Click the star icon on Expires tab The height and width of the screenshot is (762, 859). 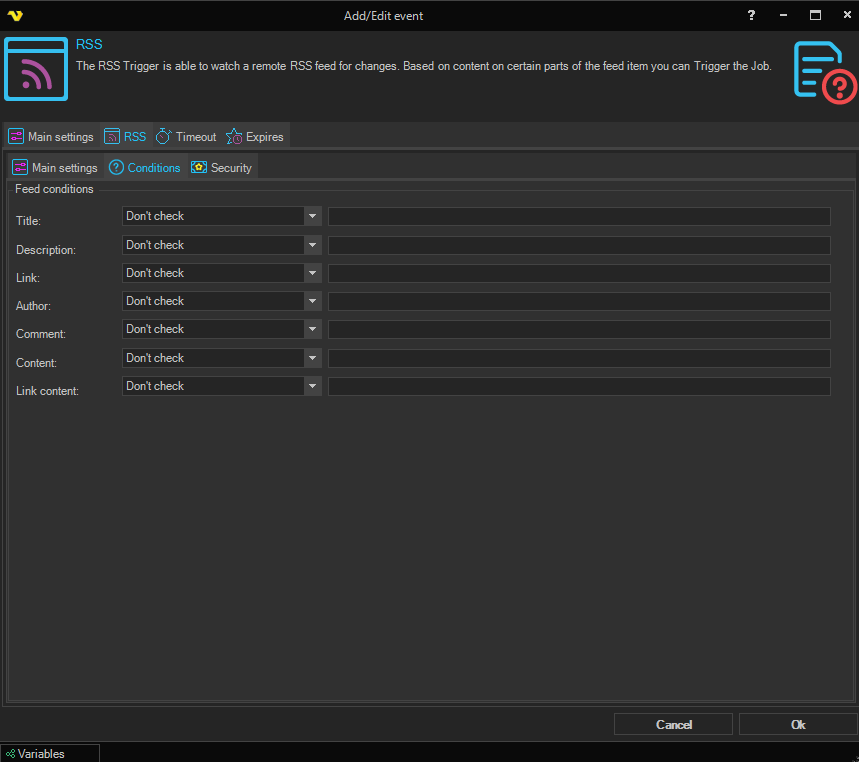point(234,137)
